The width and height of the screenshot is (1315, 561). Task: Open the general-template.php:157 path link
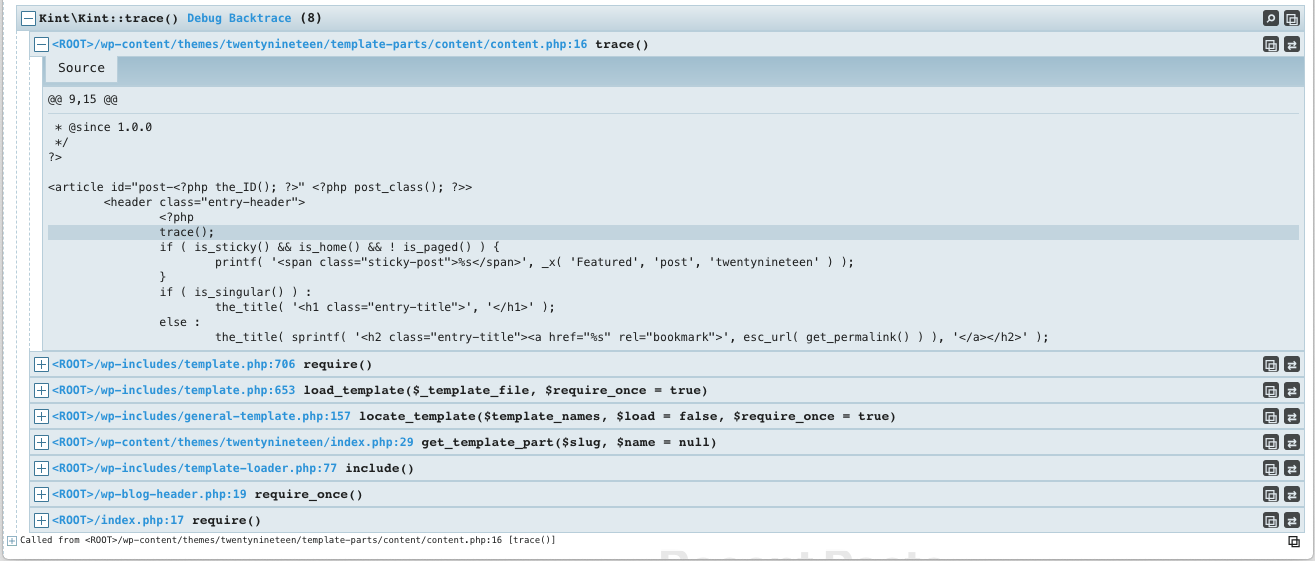click(201, 416)
